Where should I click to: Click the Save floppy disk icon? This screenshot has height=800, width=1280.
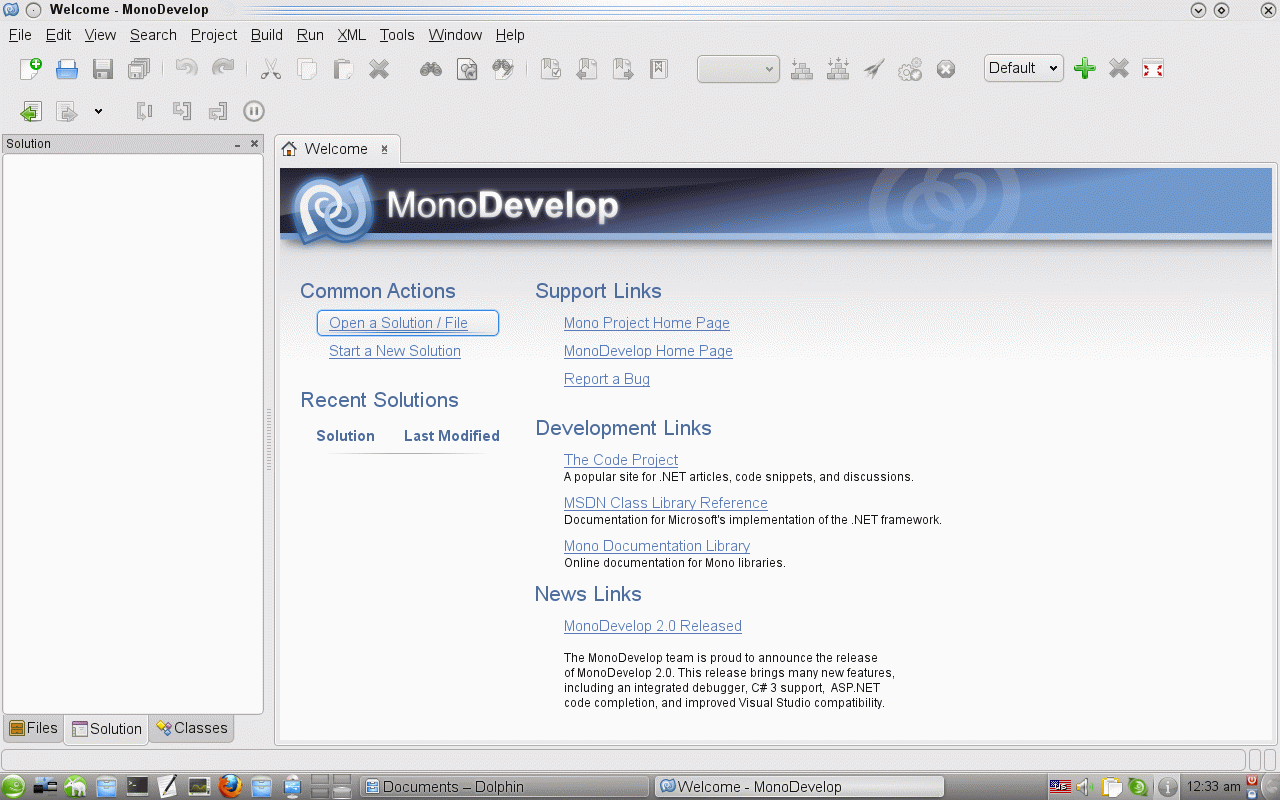click(x=103, y=69)
